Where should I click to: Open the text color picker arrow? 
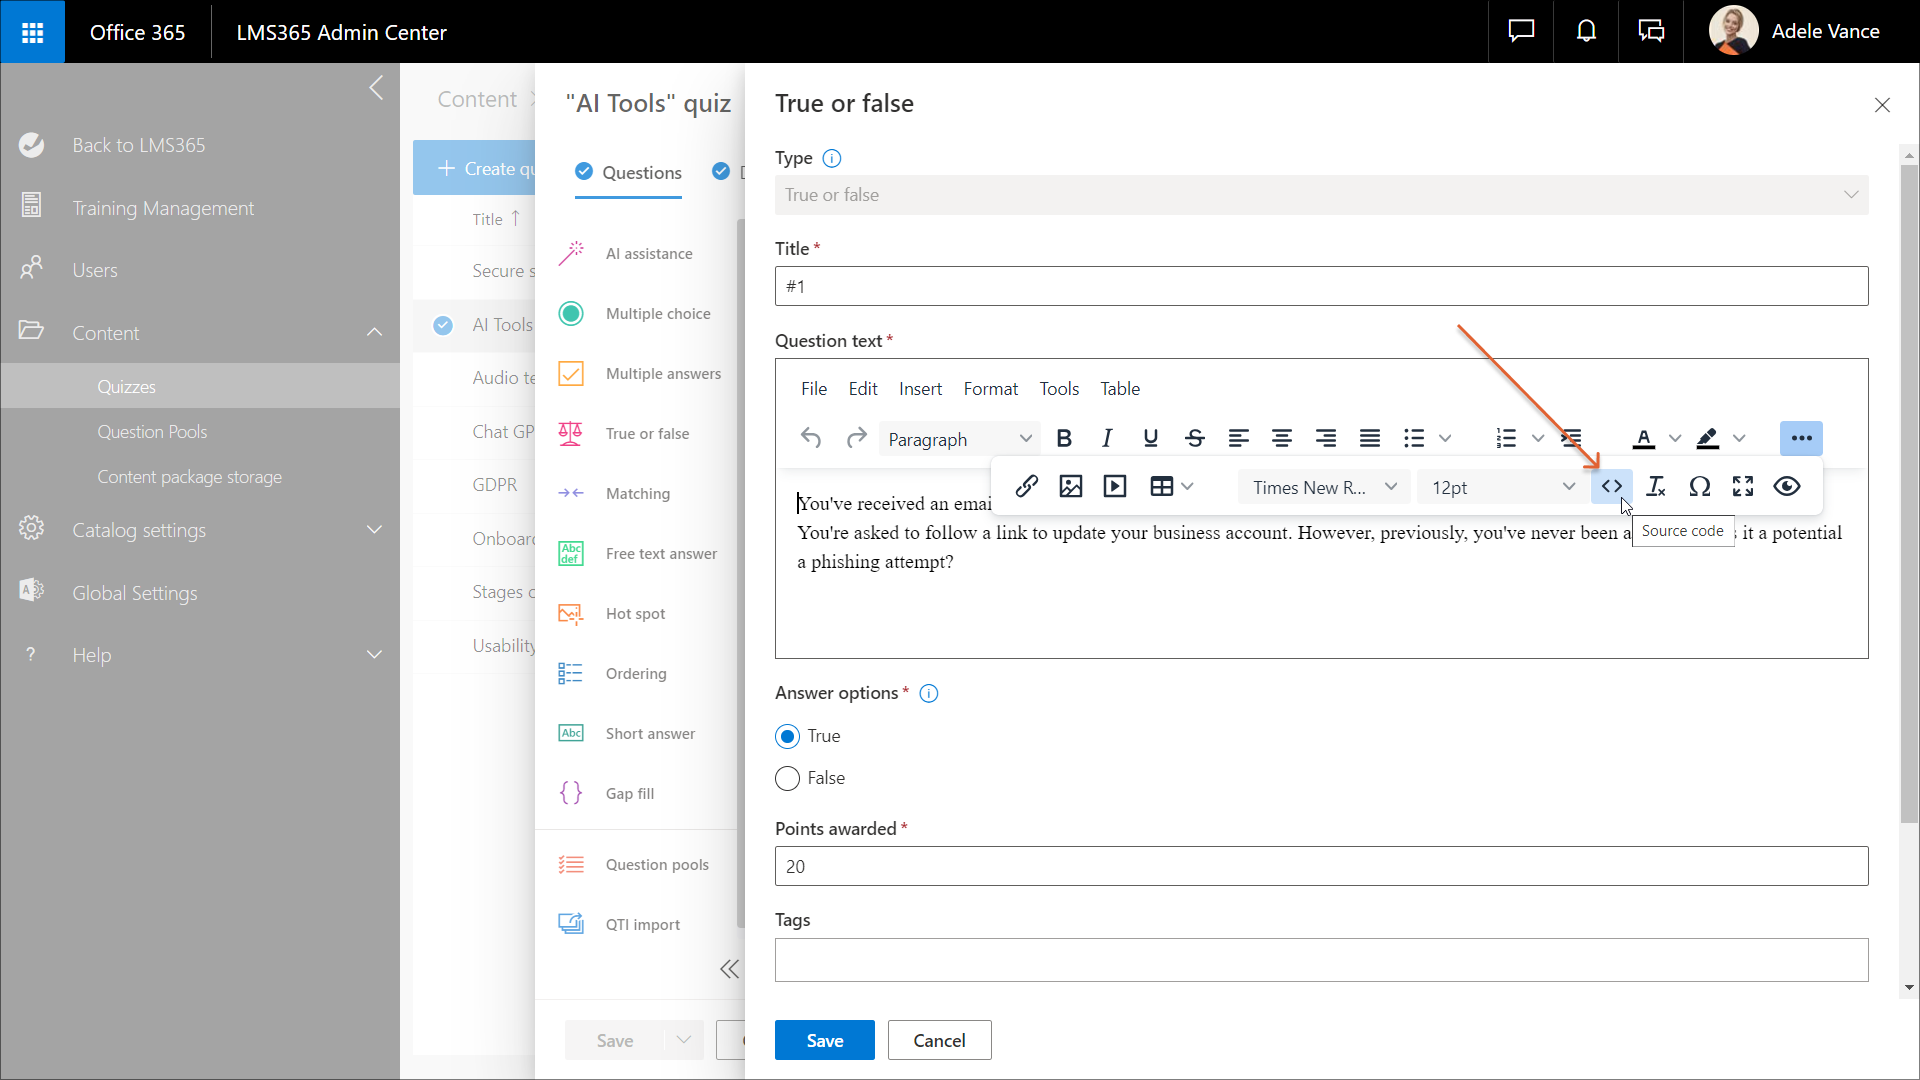[x=1675, y=439]
